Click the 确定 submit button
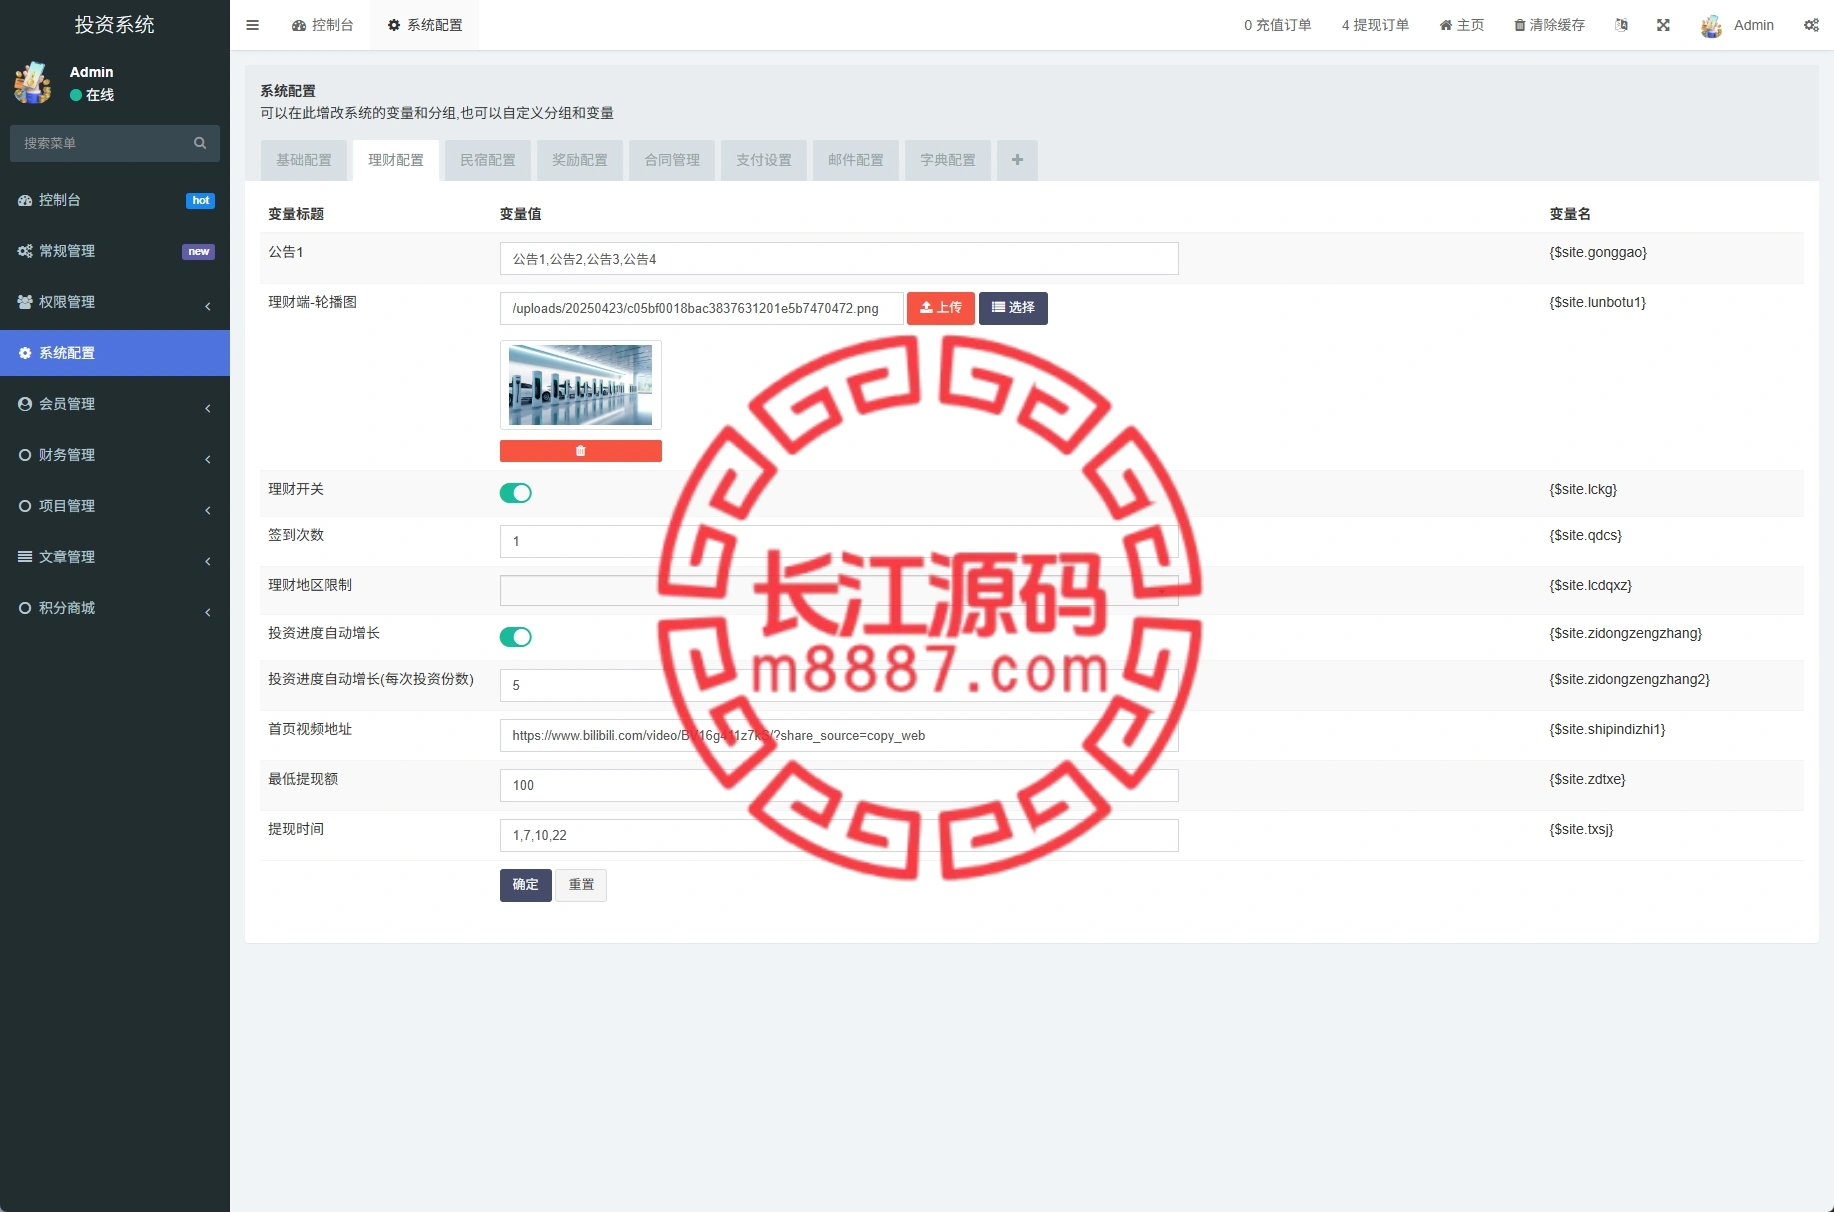 tap(526, 885)
